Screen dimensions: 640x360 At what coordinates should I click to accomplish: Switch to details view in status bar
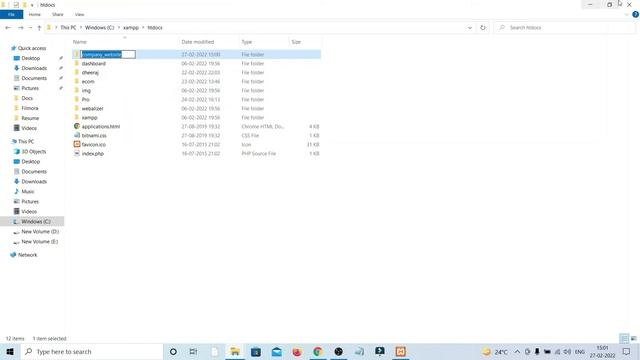[x=624, y=338]
